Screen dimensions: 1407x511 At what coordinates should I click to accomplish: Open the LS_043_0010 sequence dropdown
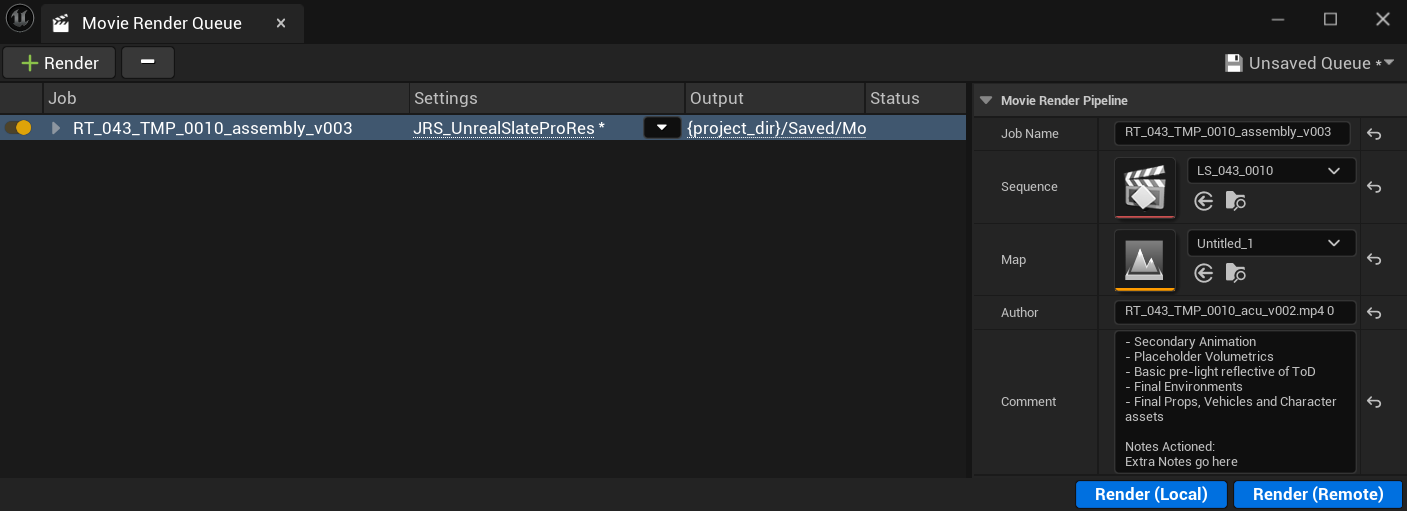tap(1271, 170)
